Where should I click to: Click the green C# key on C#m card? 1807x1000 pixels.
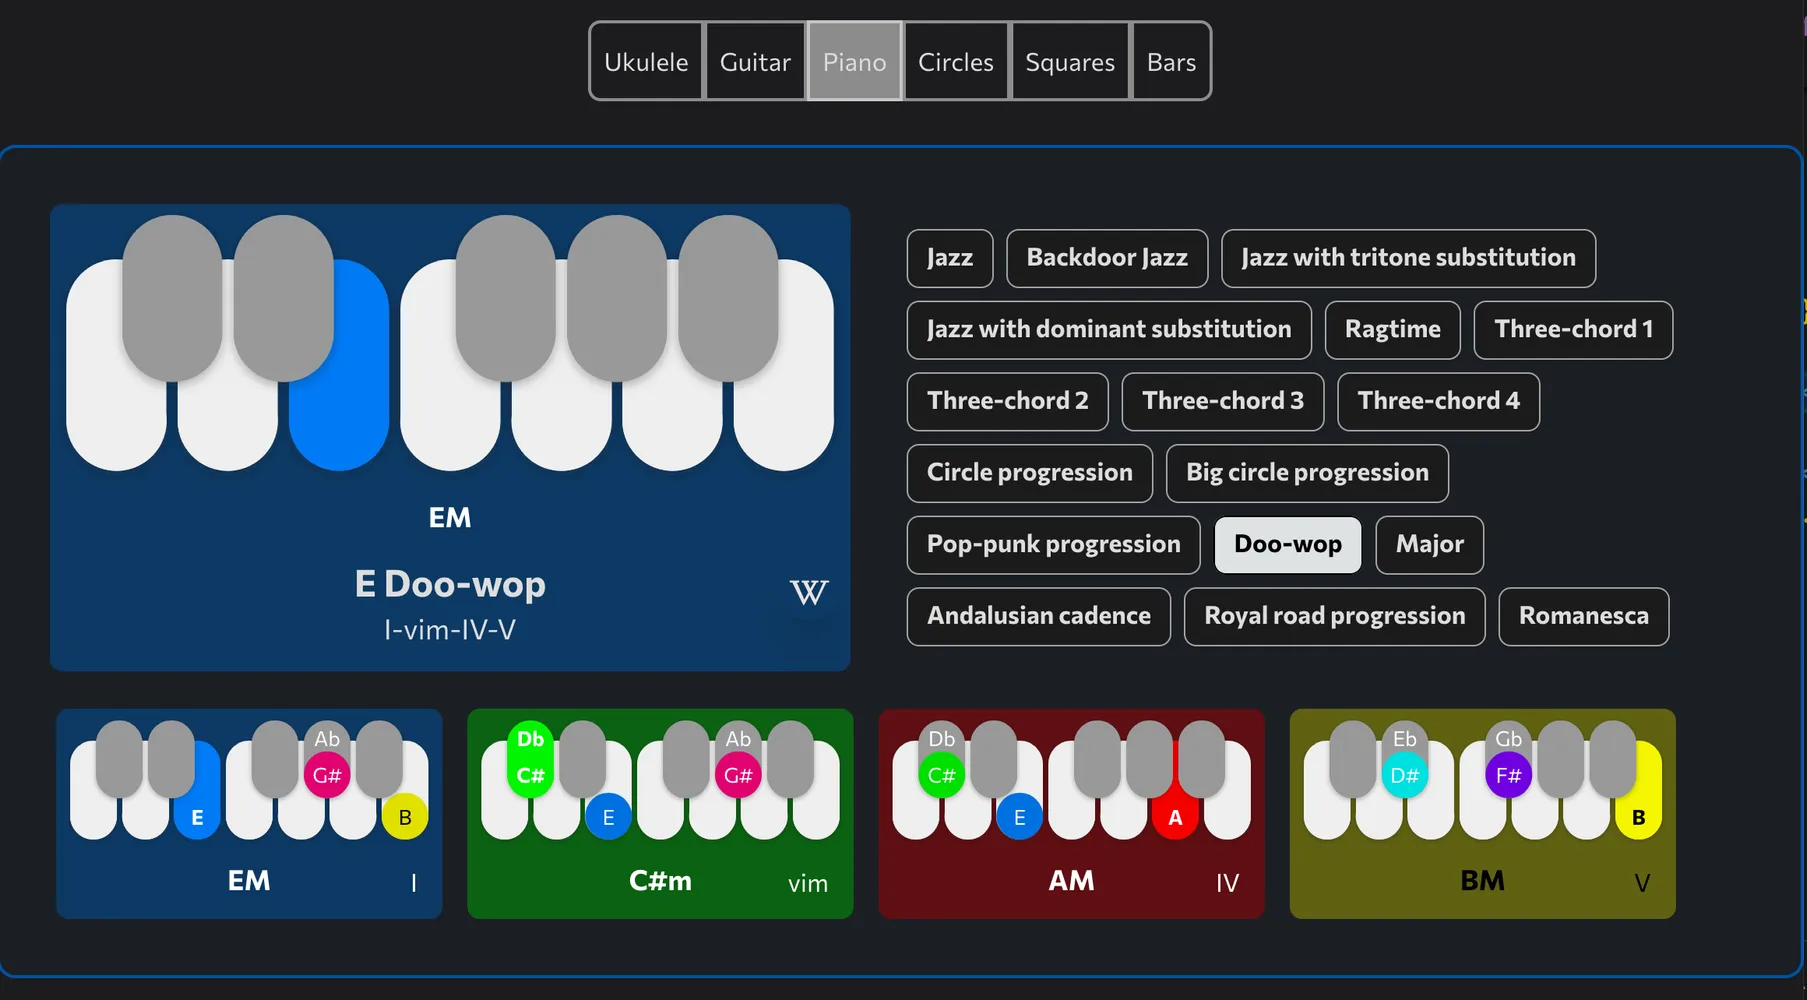(529, 775)
